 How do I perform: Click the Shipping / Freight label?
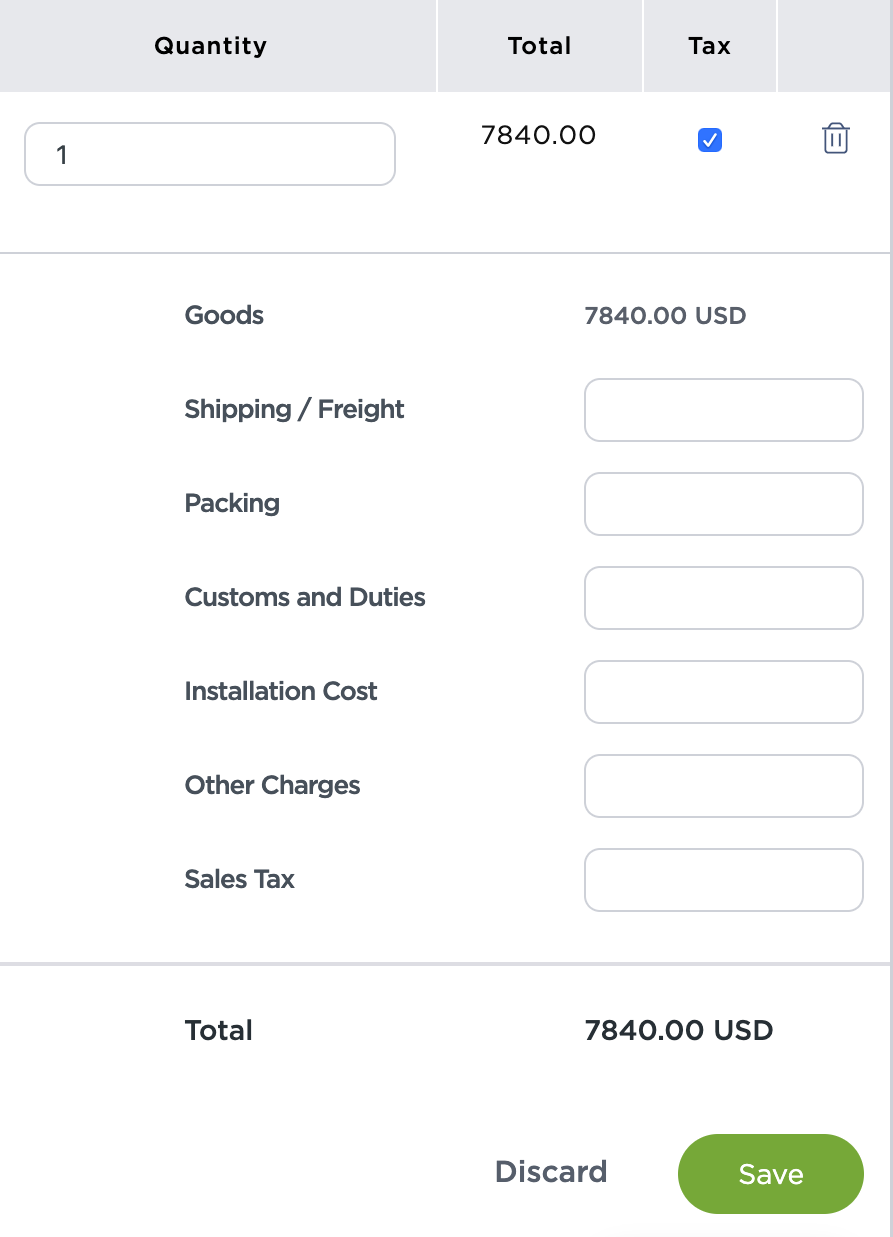coord(294,409)
